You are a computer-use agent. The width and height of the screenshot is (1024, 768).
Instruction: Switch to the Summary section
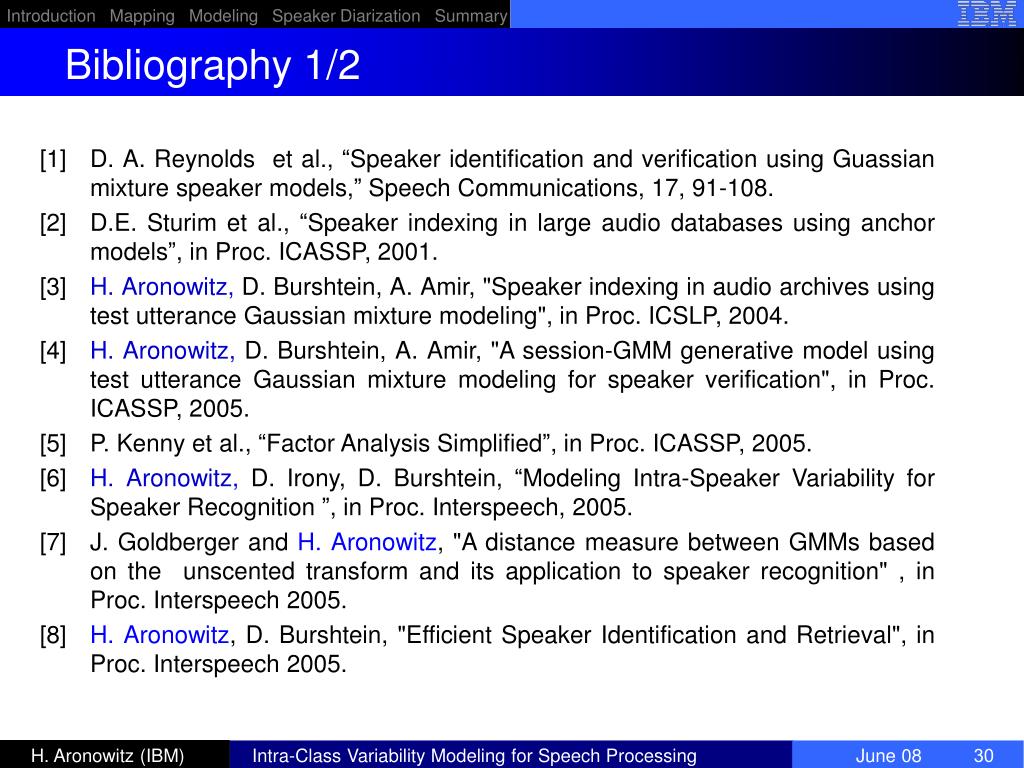tap(471, 16)
